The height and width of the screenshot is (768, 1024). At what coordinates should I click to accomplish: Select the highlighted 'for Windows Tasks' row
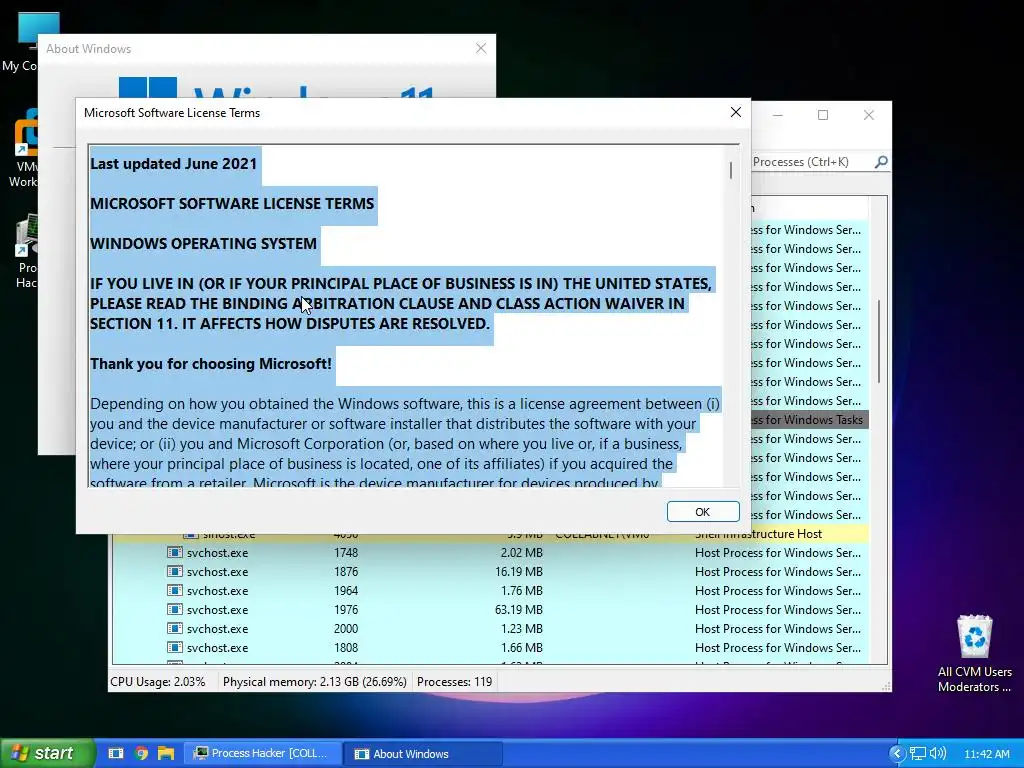point(809,419)
